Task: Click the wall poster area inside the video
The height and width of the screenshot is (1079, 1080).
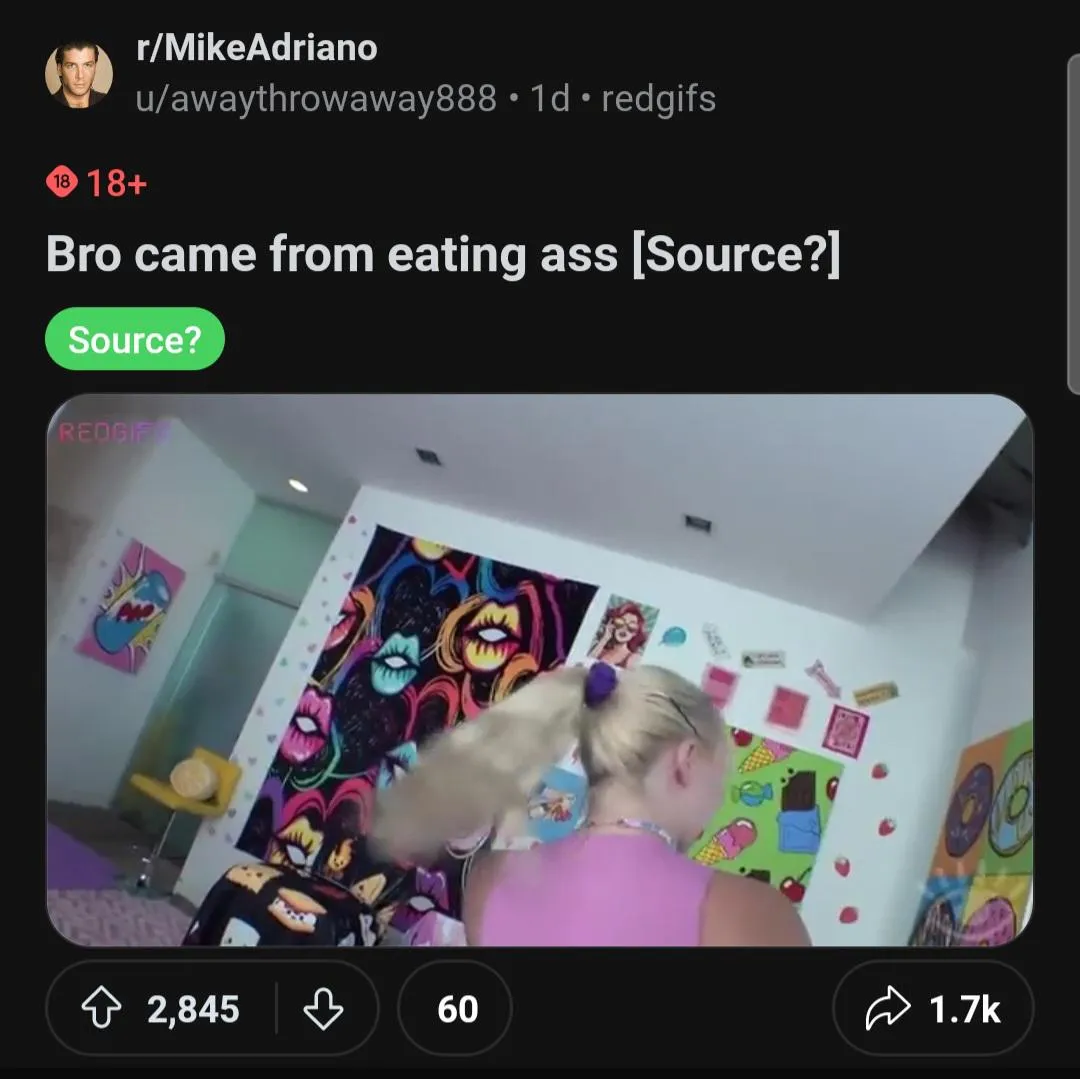Action: [420, 660]
